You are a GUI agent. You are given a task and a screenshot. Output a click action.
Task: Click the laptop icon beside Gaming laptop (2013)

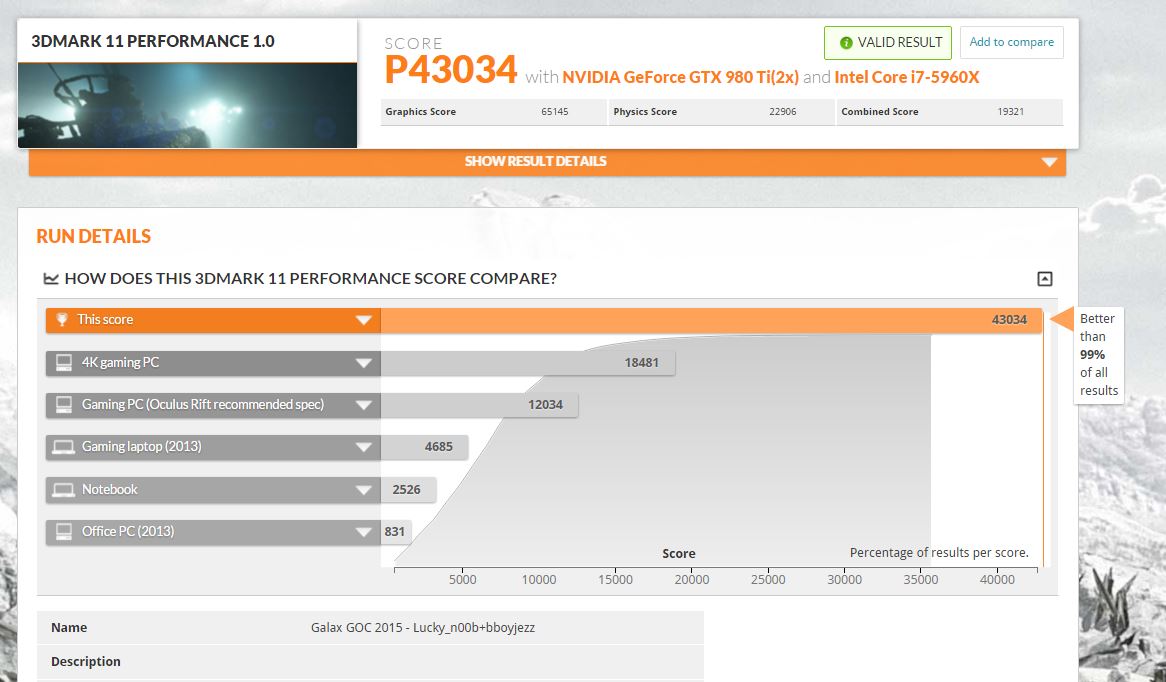[63, 447]
